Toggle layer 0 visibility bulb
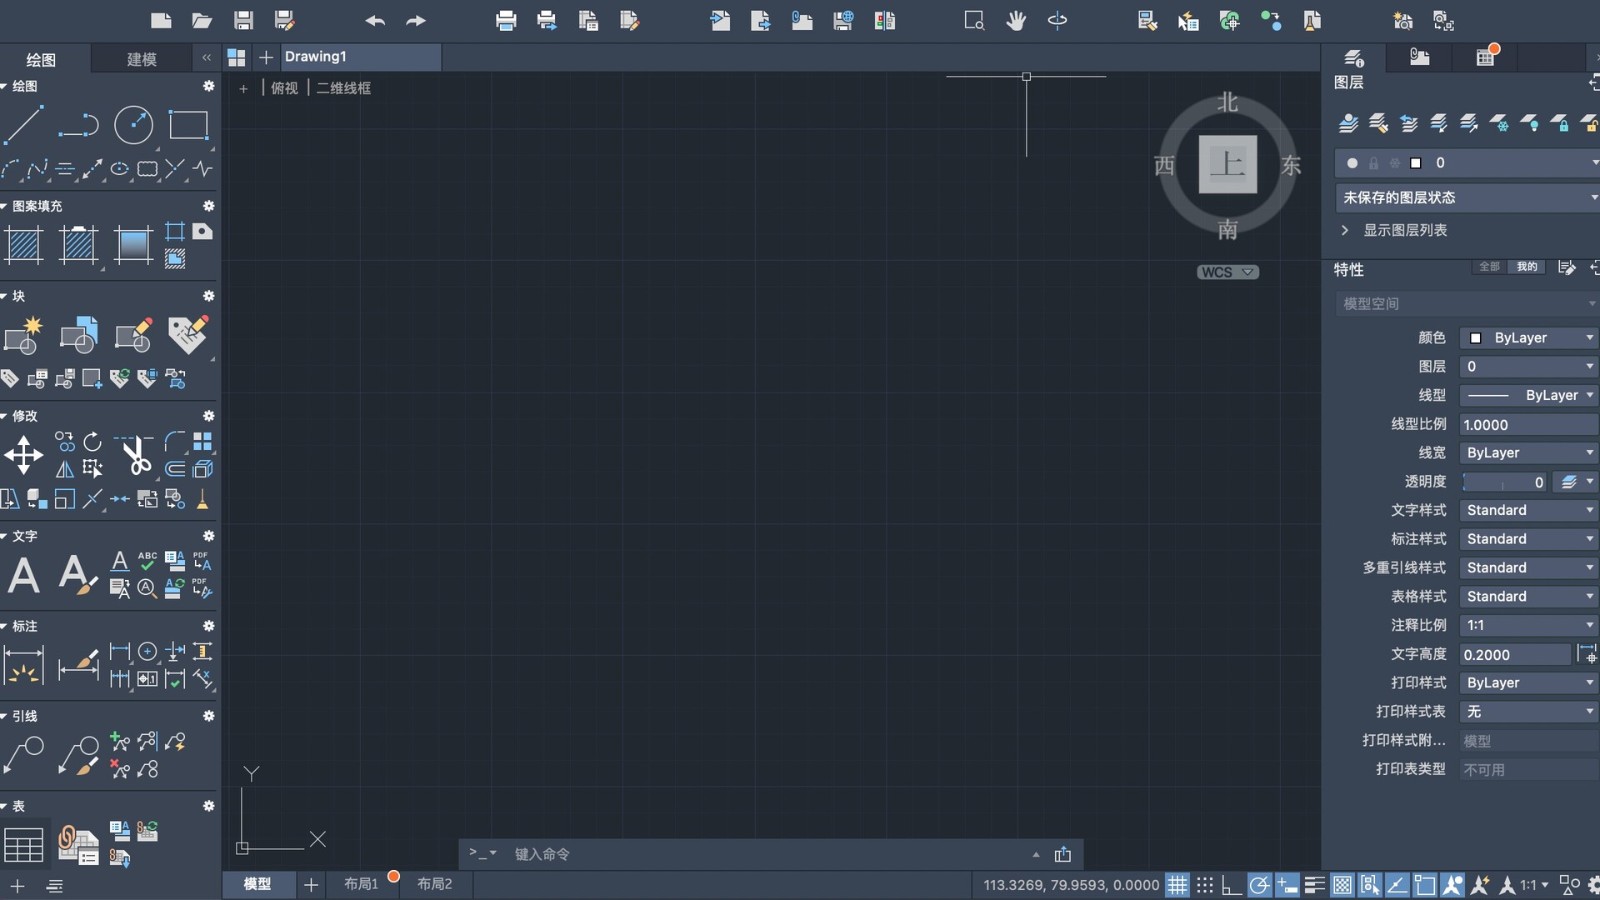The height and width of the screenshot is (900, 1600). [1352, 163]
